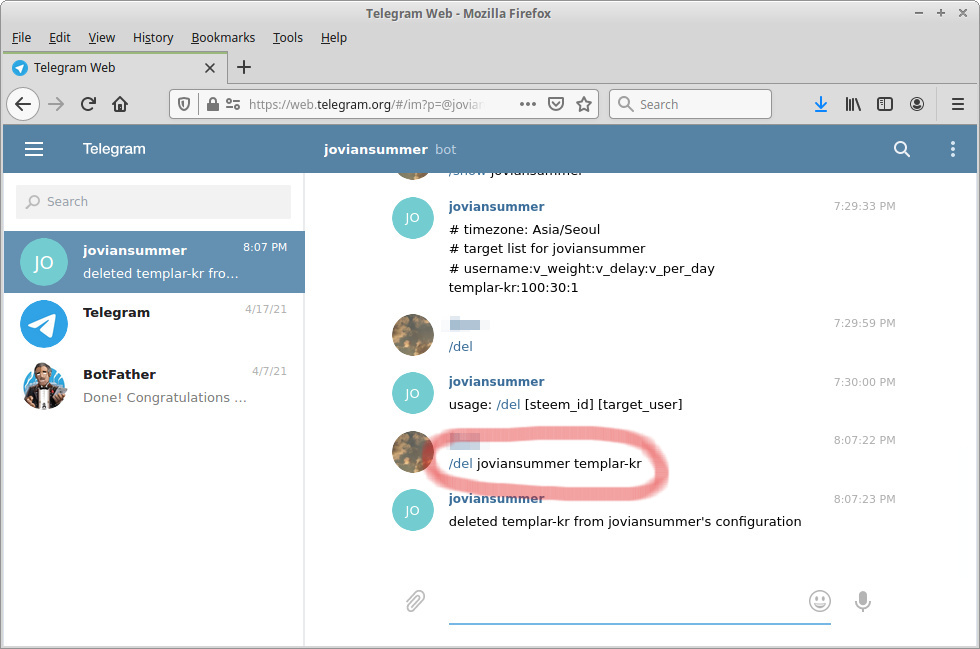Open the Edit menu

(59, 38)
